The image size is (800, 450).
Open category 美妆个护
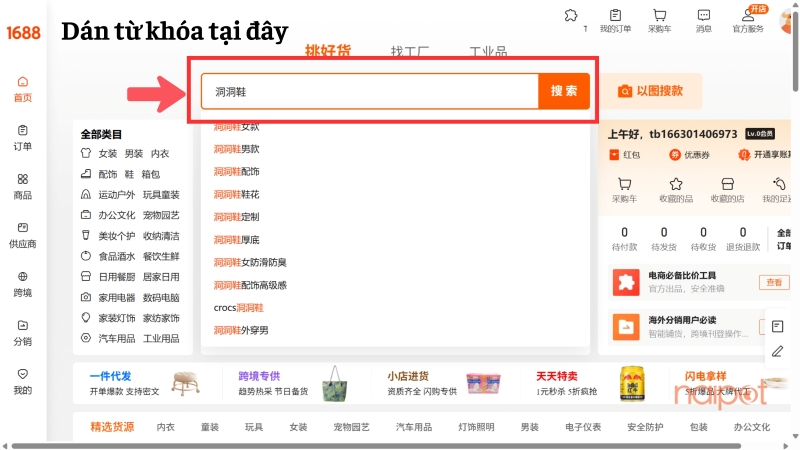click(117, 236)
